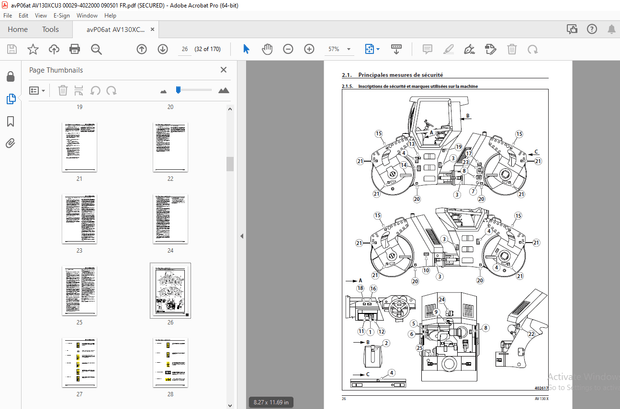Adjust the thumbnail size slider handle
The width and height of the screenshot is (620, 409).
[x=178, y=90]
